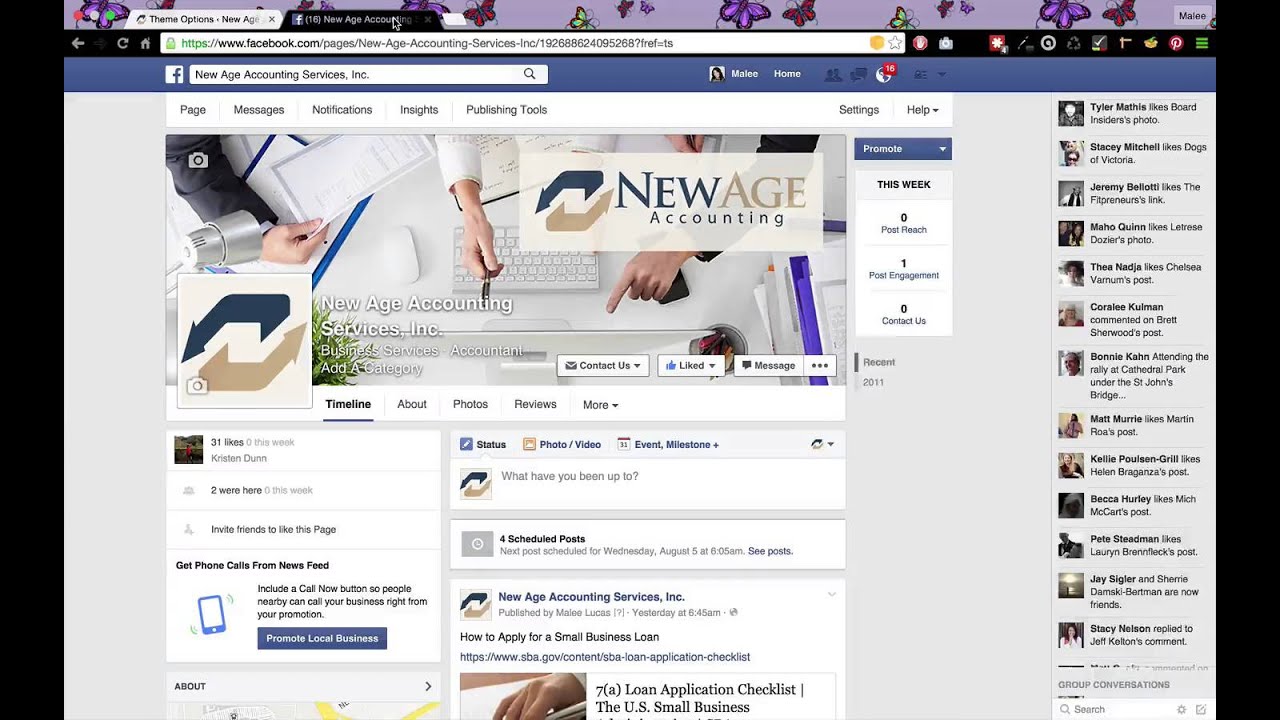Open the Notifications page tab
The width and height of the screenshot is (1280, 720).
tap(342, 110)
